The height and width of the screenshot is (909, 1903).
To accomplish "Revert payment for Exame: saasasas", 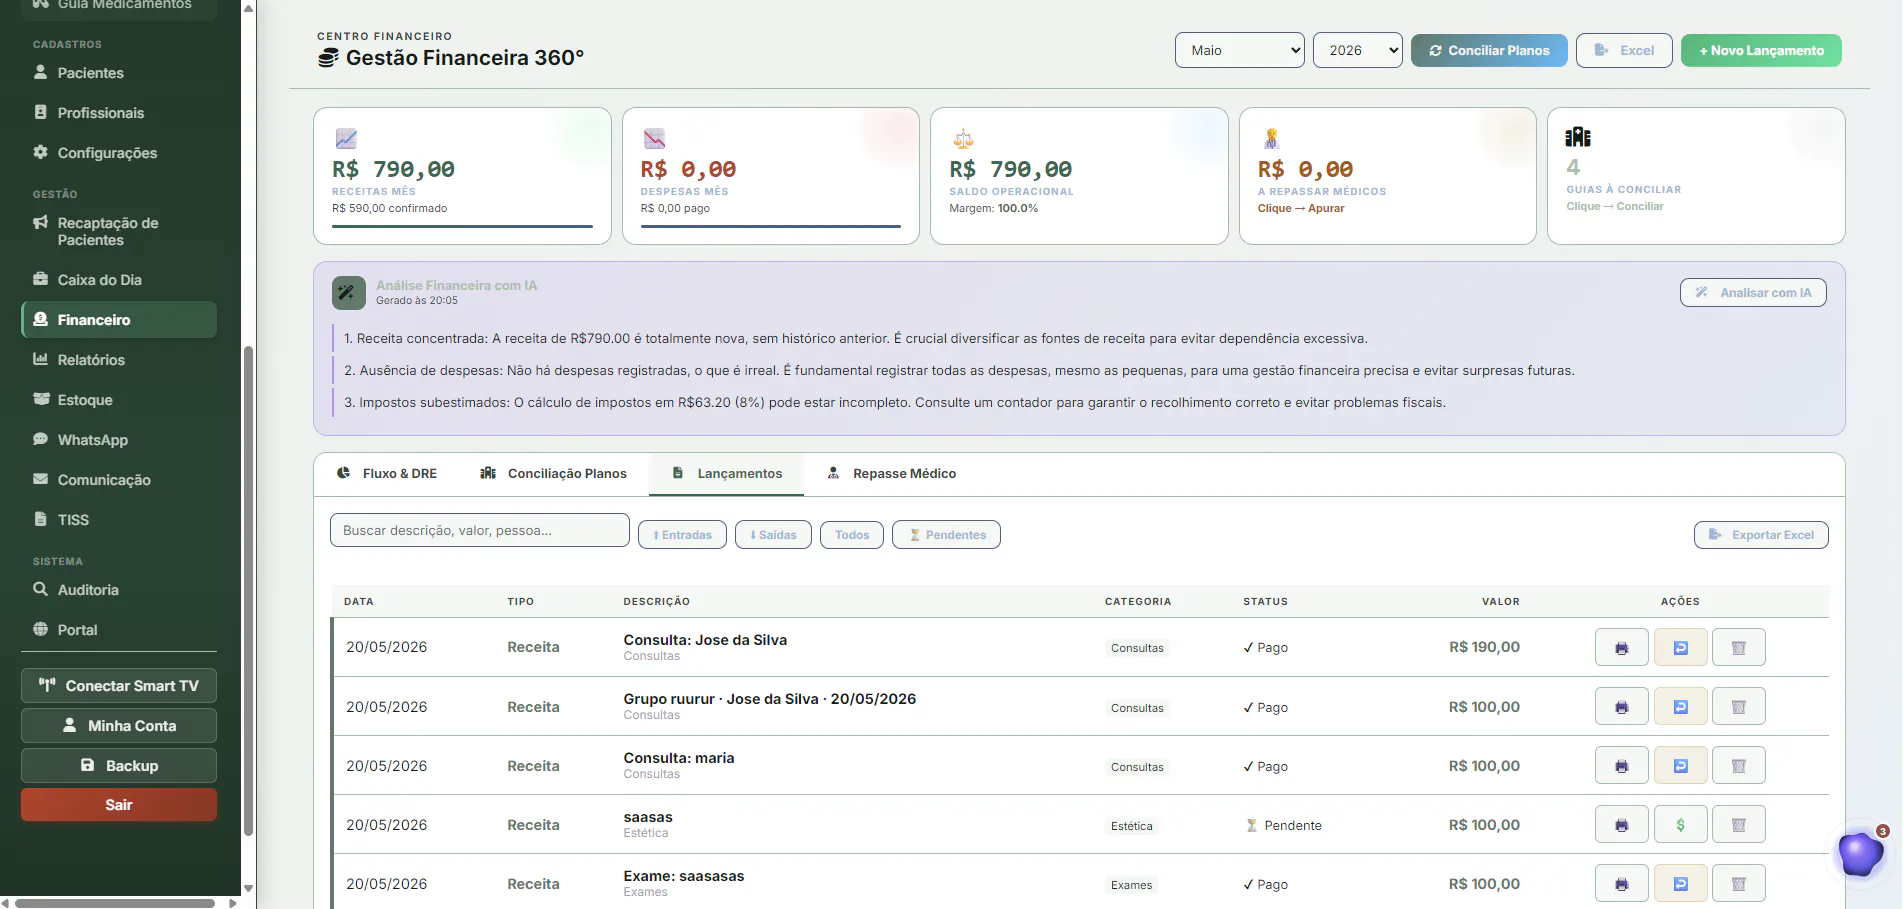I will pyautogui.click(x=1680, y=883).
